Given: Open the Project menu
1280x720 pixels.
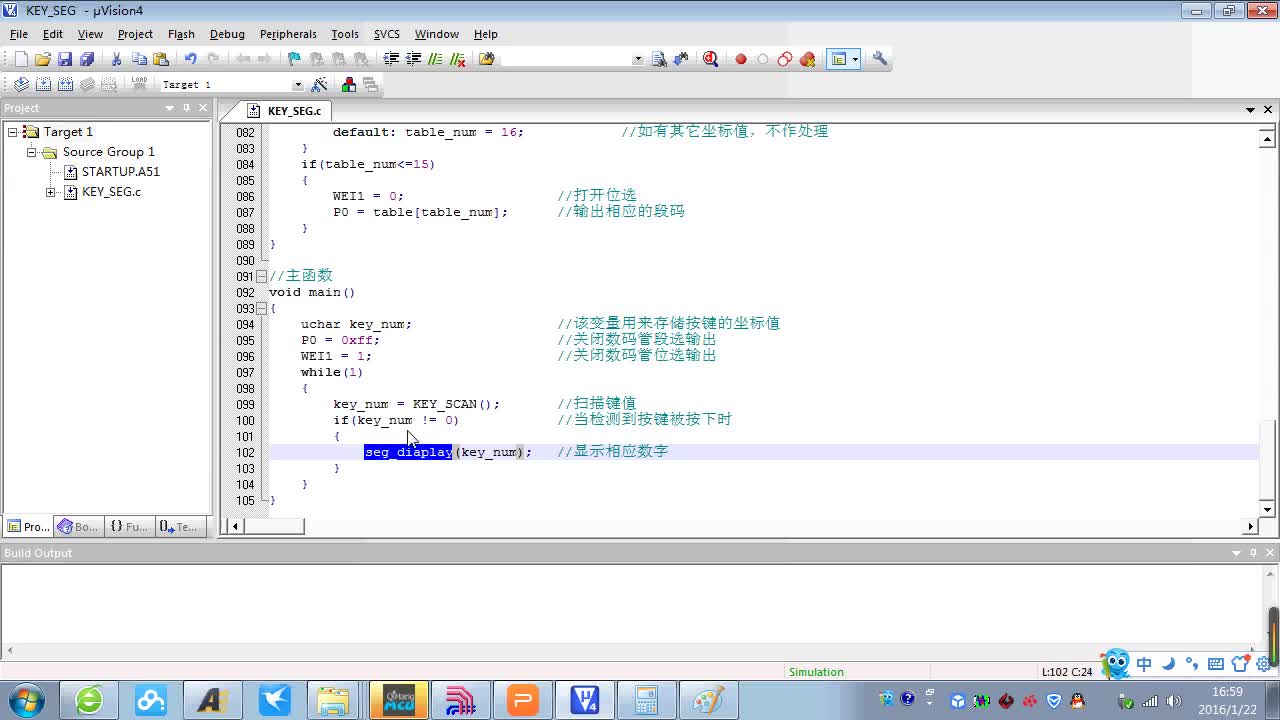Looking at the screenshot, I should 135,34.
